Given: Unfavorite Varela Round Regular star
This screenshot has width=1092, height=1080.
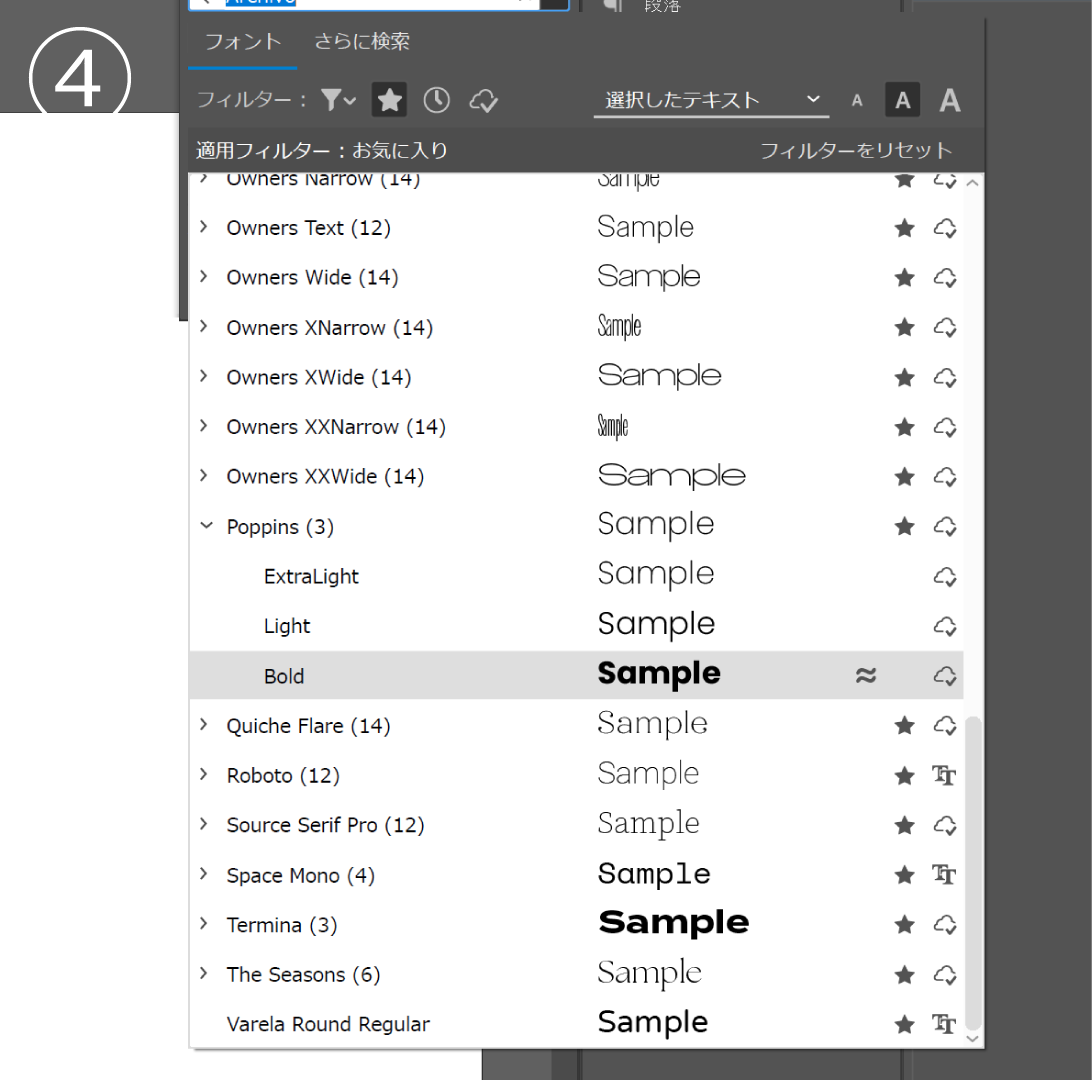Looking at the screenshot, I should (x=905, y=1024).
